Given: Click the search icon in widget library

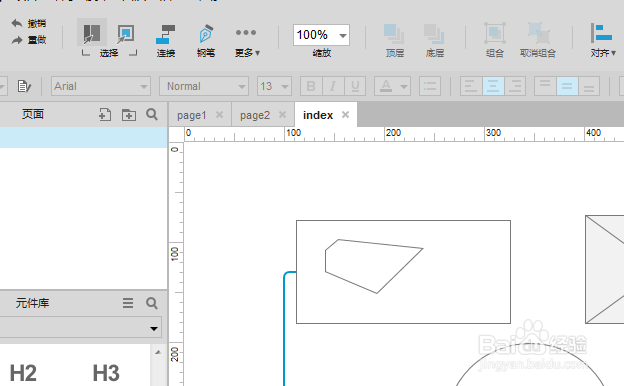Looking at the screenshot, I should pyautogui.click(x=152, y=303).
